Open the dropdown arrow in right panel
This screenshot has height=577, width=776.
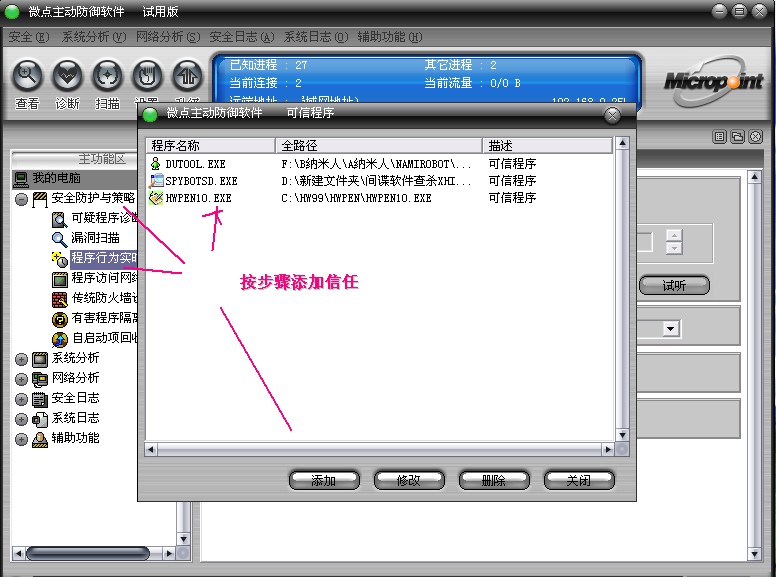tap(671, 329)
